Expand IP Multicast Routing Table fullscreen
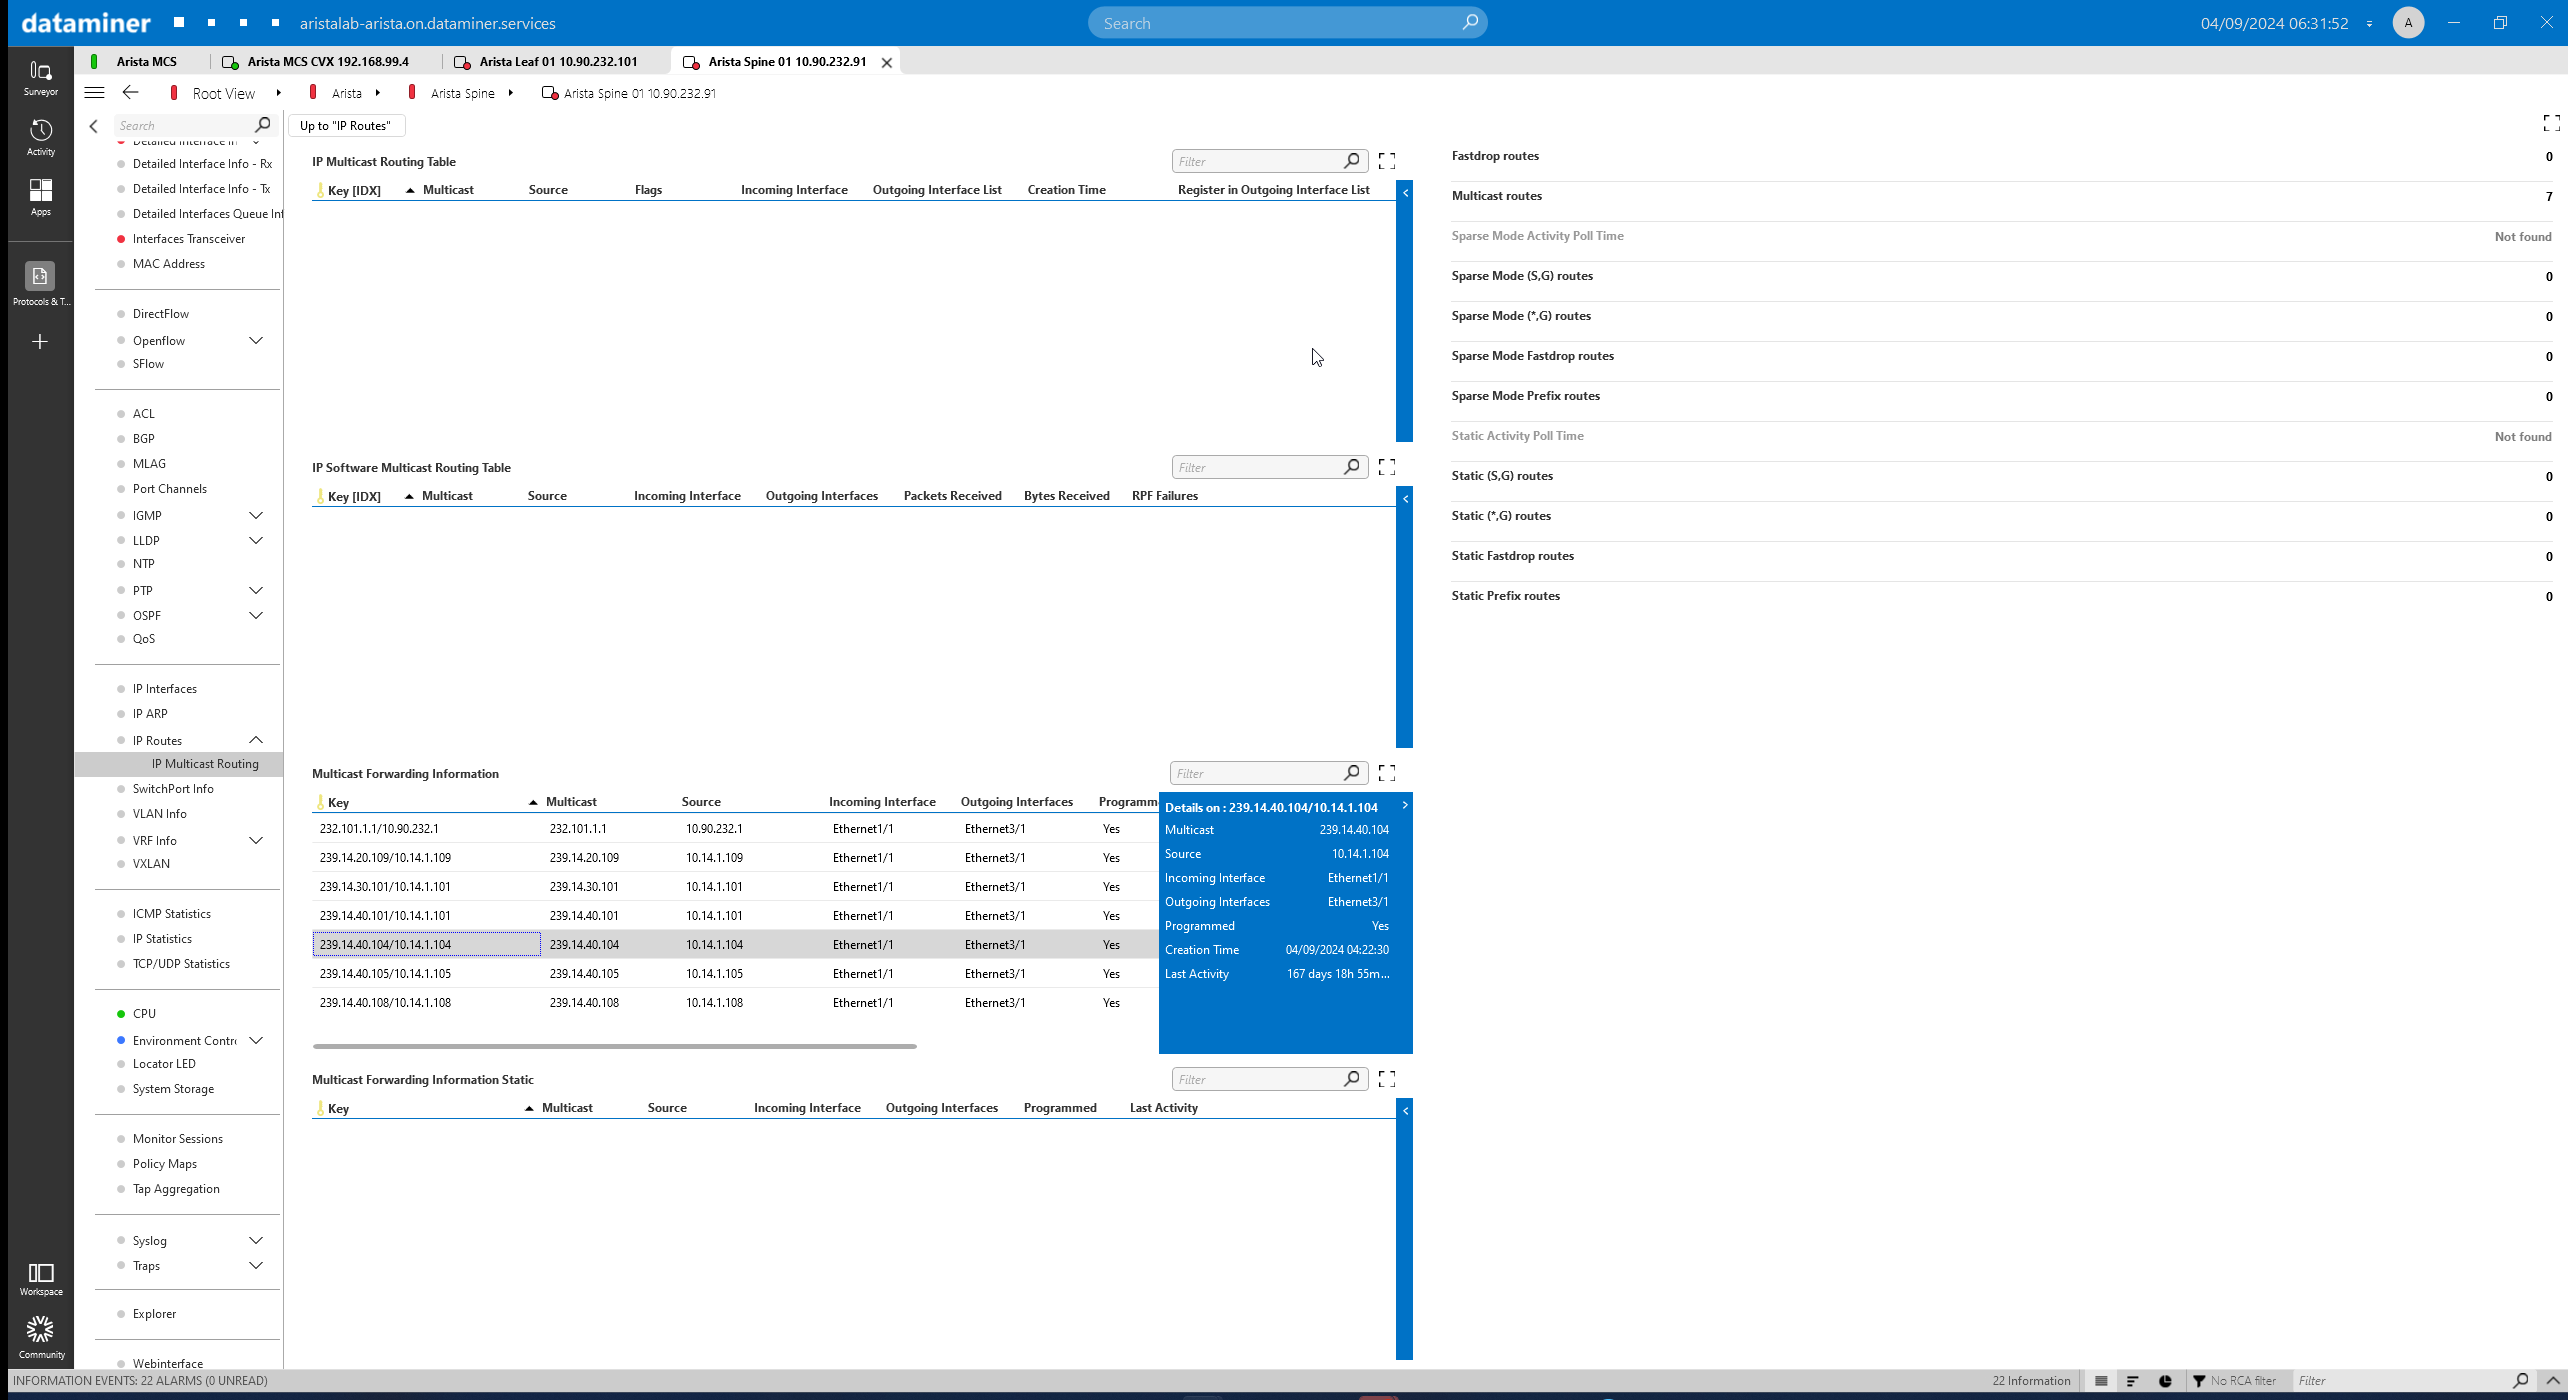The image size is (2568, 1400). coord(1387,161)
